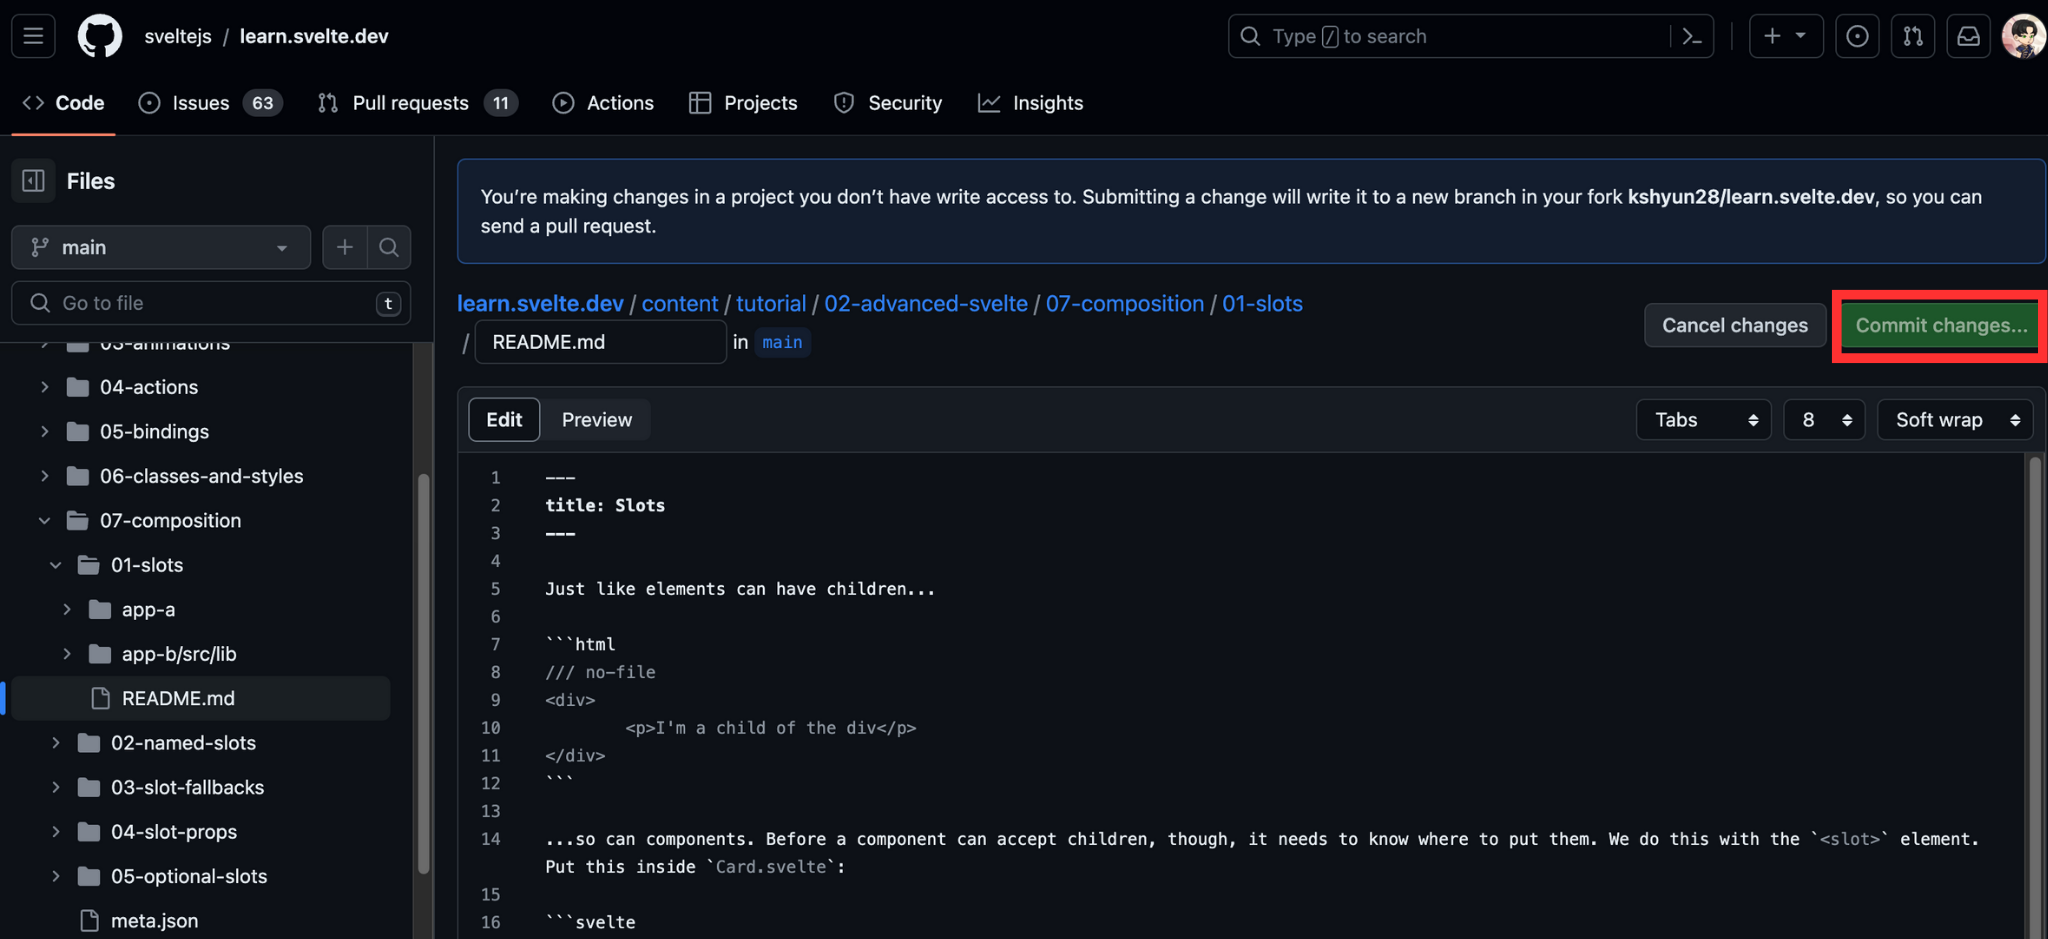Expand the 02-named-slots folder
This screenshot has height=939, width=2048.
click(55, 742)
